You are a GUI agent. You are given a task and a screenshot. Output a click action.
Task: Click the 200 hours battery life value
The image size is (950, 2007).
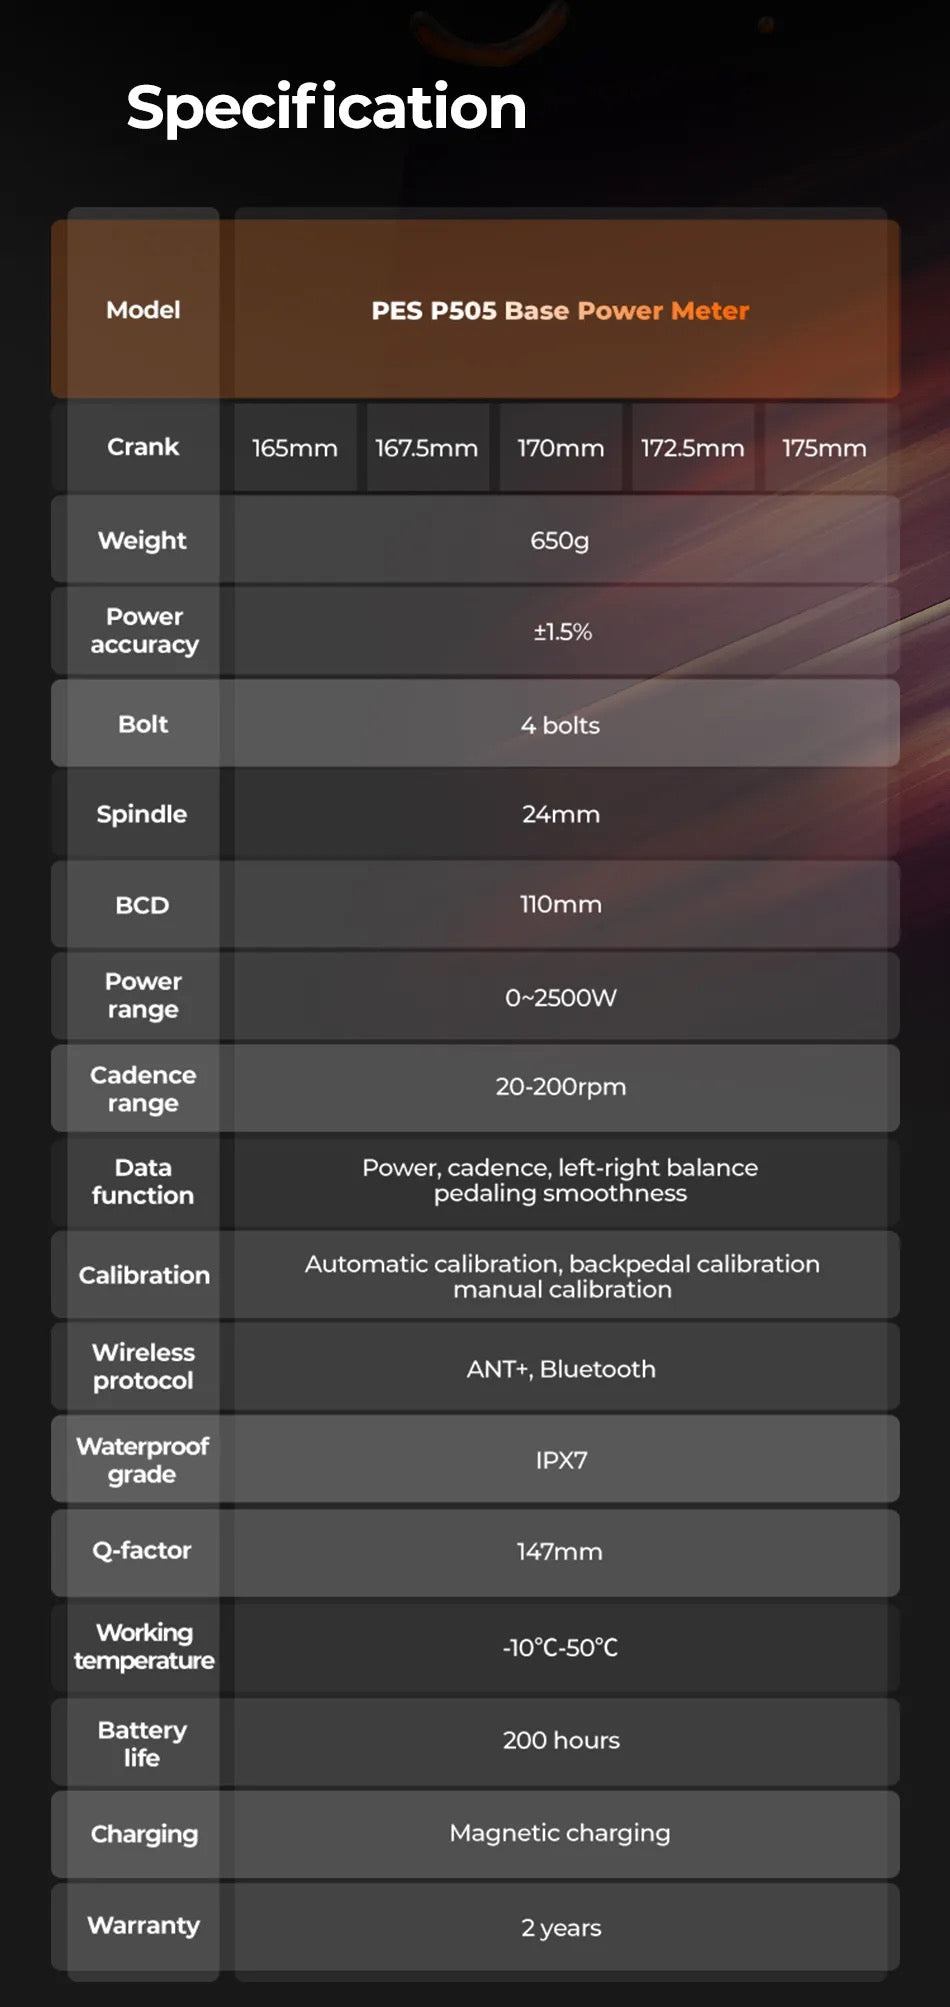561,1740
